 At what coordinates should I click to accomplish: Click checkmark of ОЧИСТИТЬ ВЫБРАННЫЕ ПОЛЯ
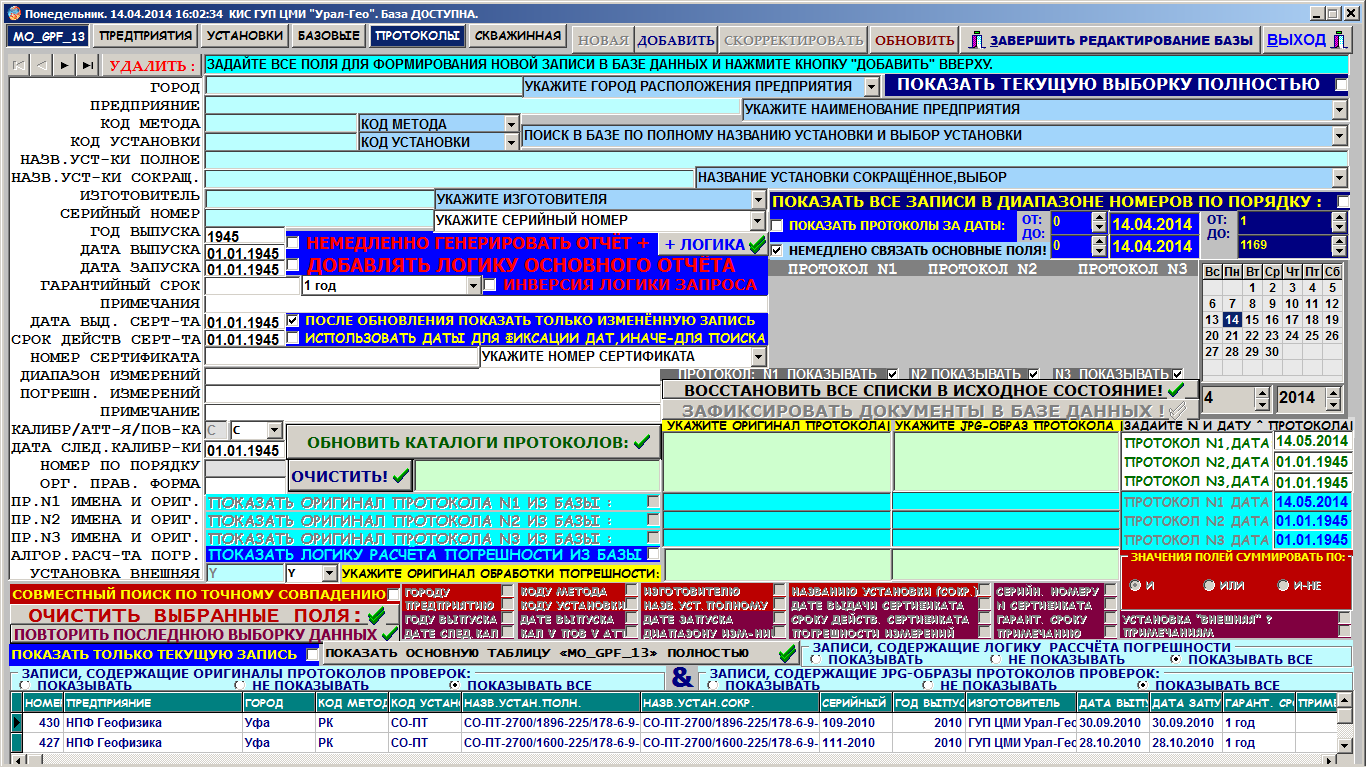(376, 615)
